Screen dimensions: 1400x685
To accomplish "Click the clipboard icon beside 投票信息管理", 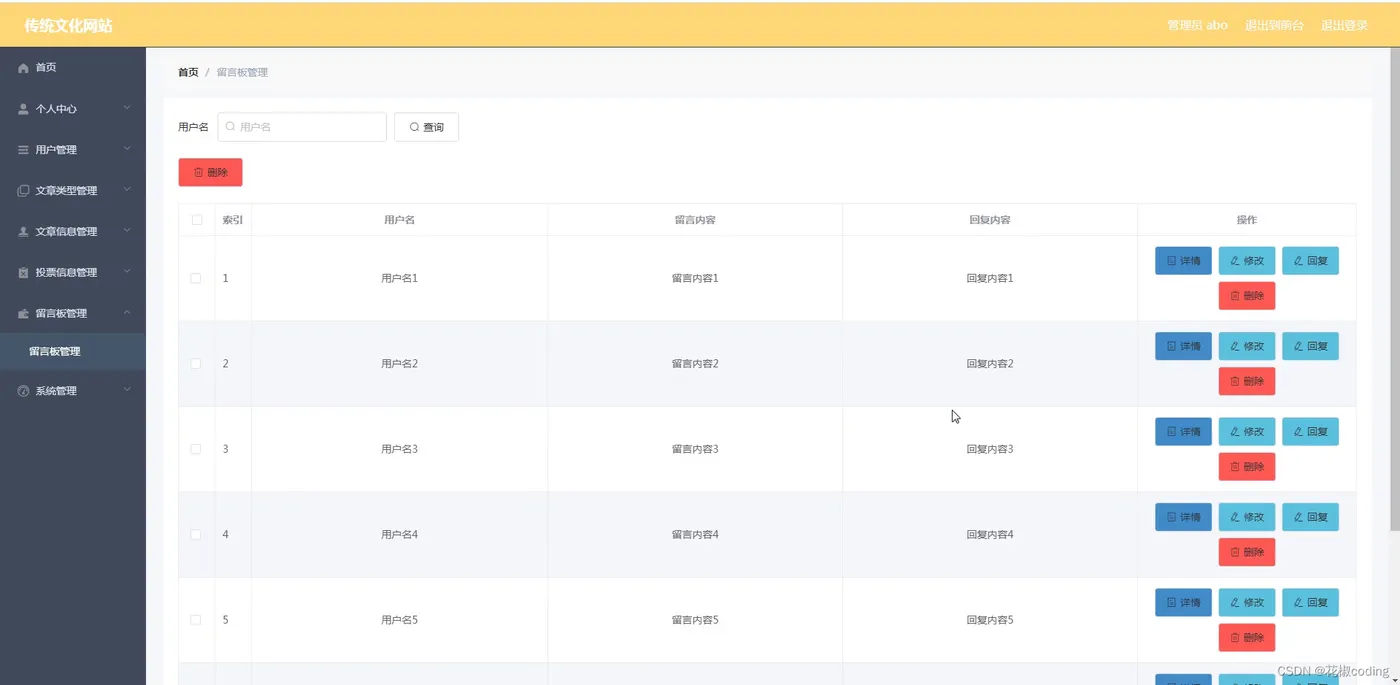I will coord(23,272).
